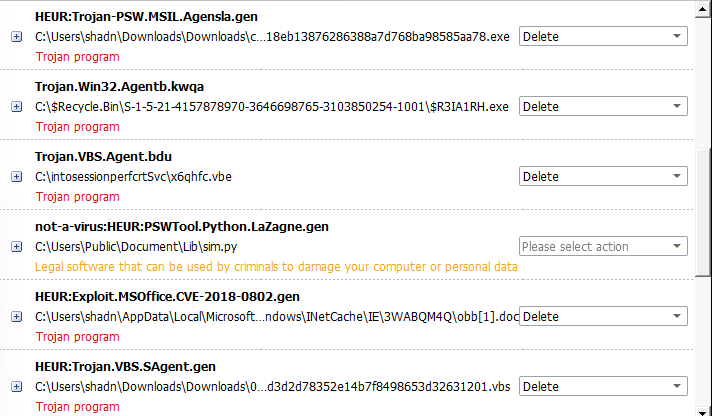Open action dropdown for obb[1].doc exploit

[x=603, y=317]
